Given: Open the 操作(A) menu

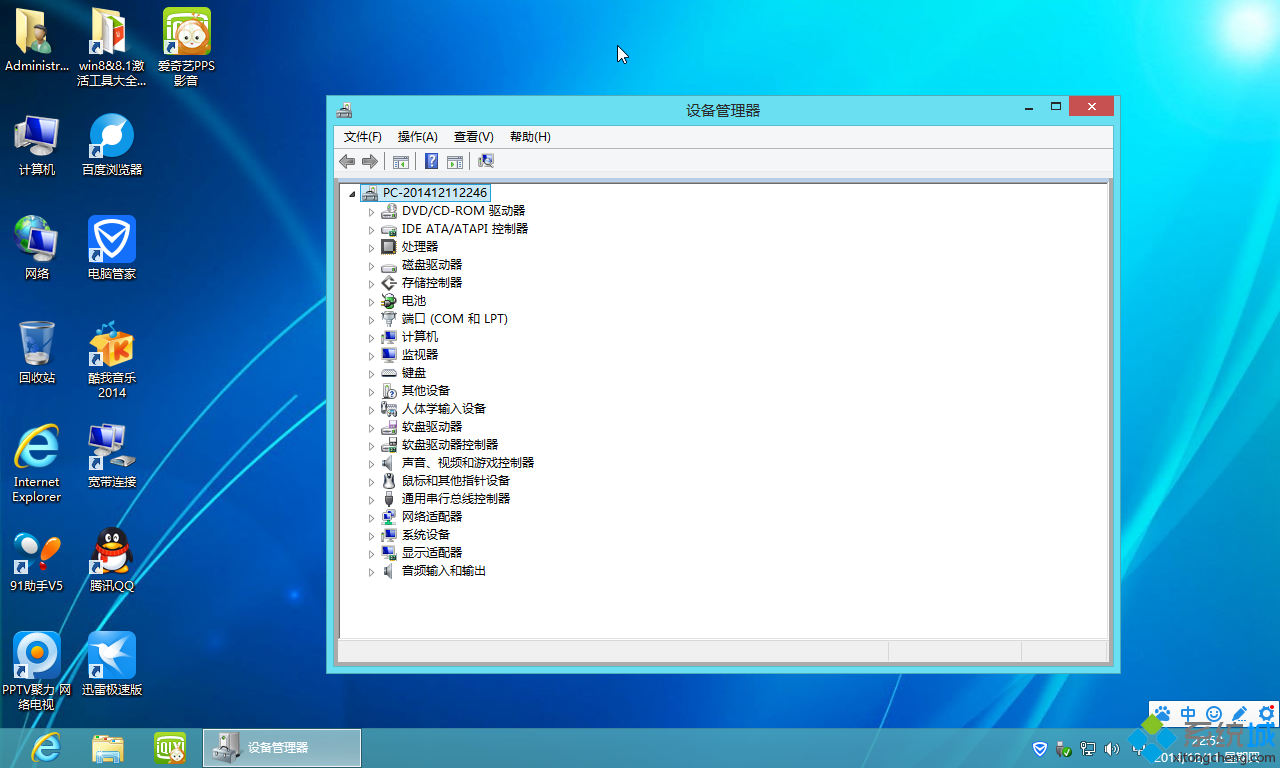Looking at the screenshot, I should 418,137.
